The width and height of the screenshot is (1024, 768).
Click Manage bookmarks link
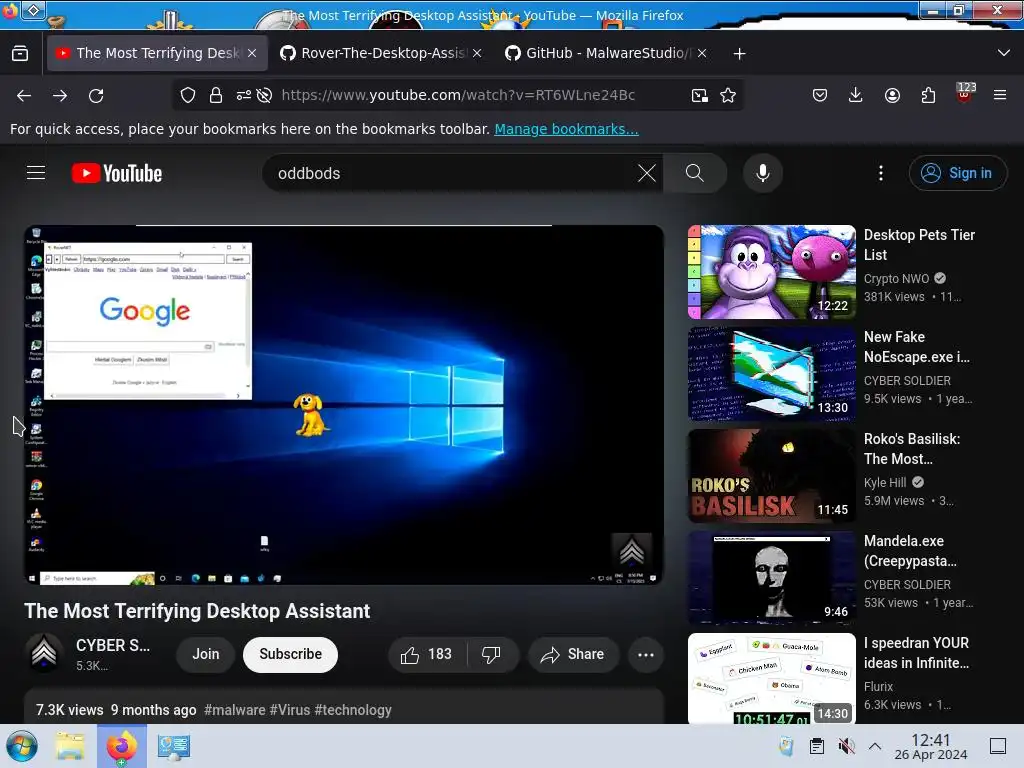(566, 129)
